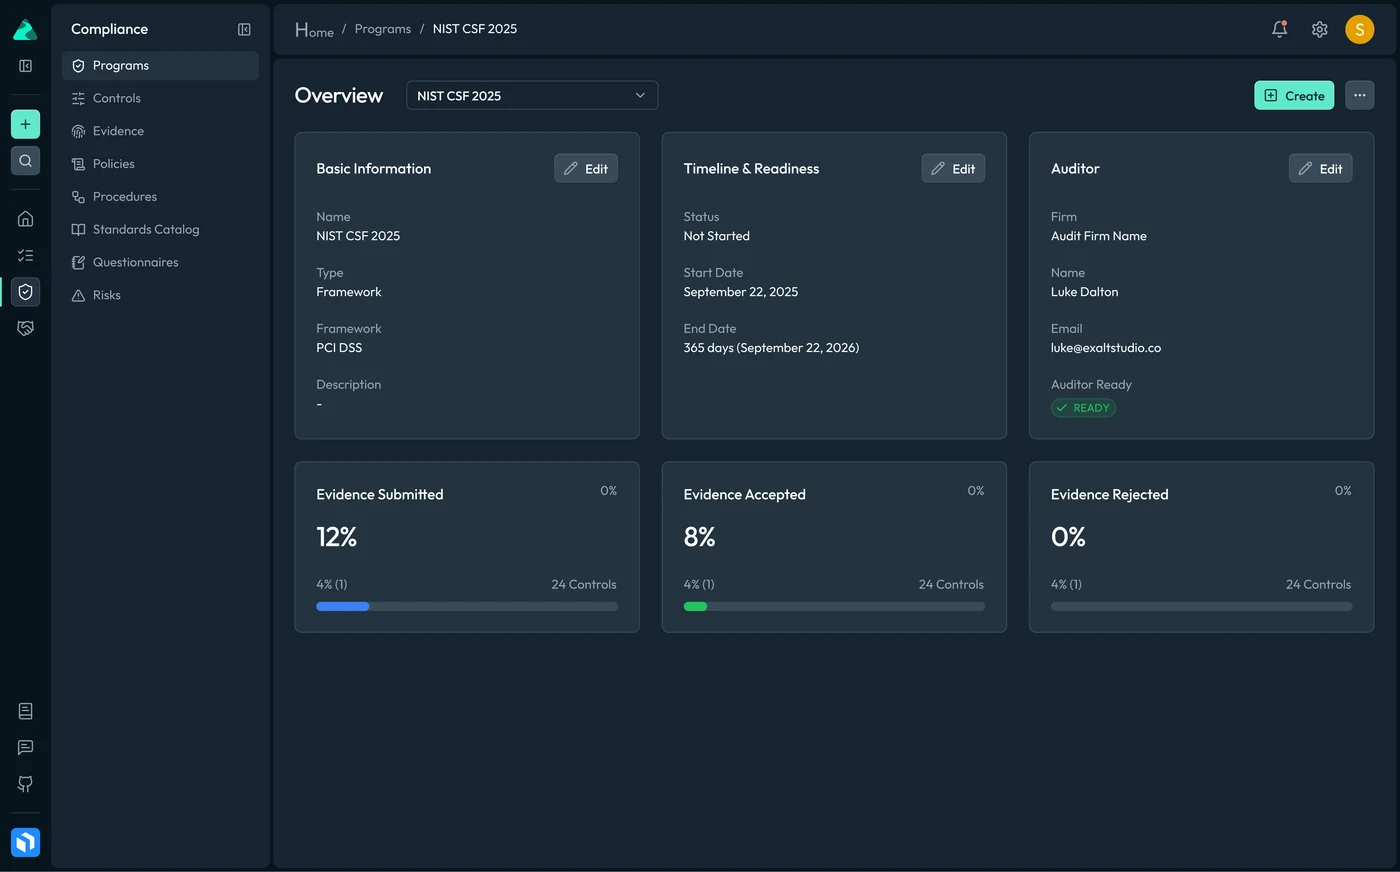Click the NIST CSF 2025 breadcrumb

[475, 29]
